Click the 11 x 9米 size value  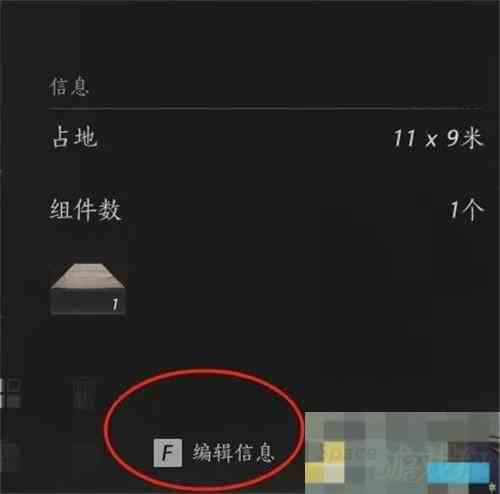pyautogui.click(x=438, y=138)
